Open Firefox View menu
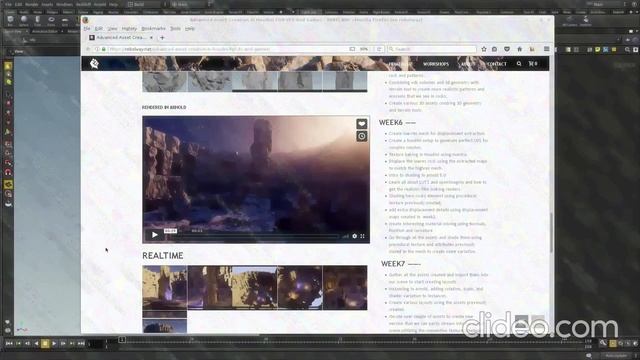 click(x=112, y=29)
